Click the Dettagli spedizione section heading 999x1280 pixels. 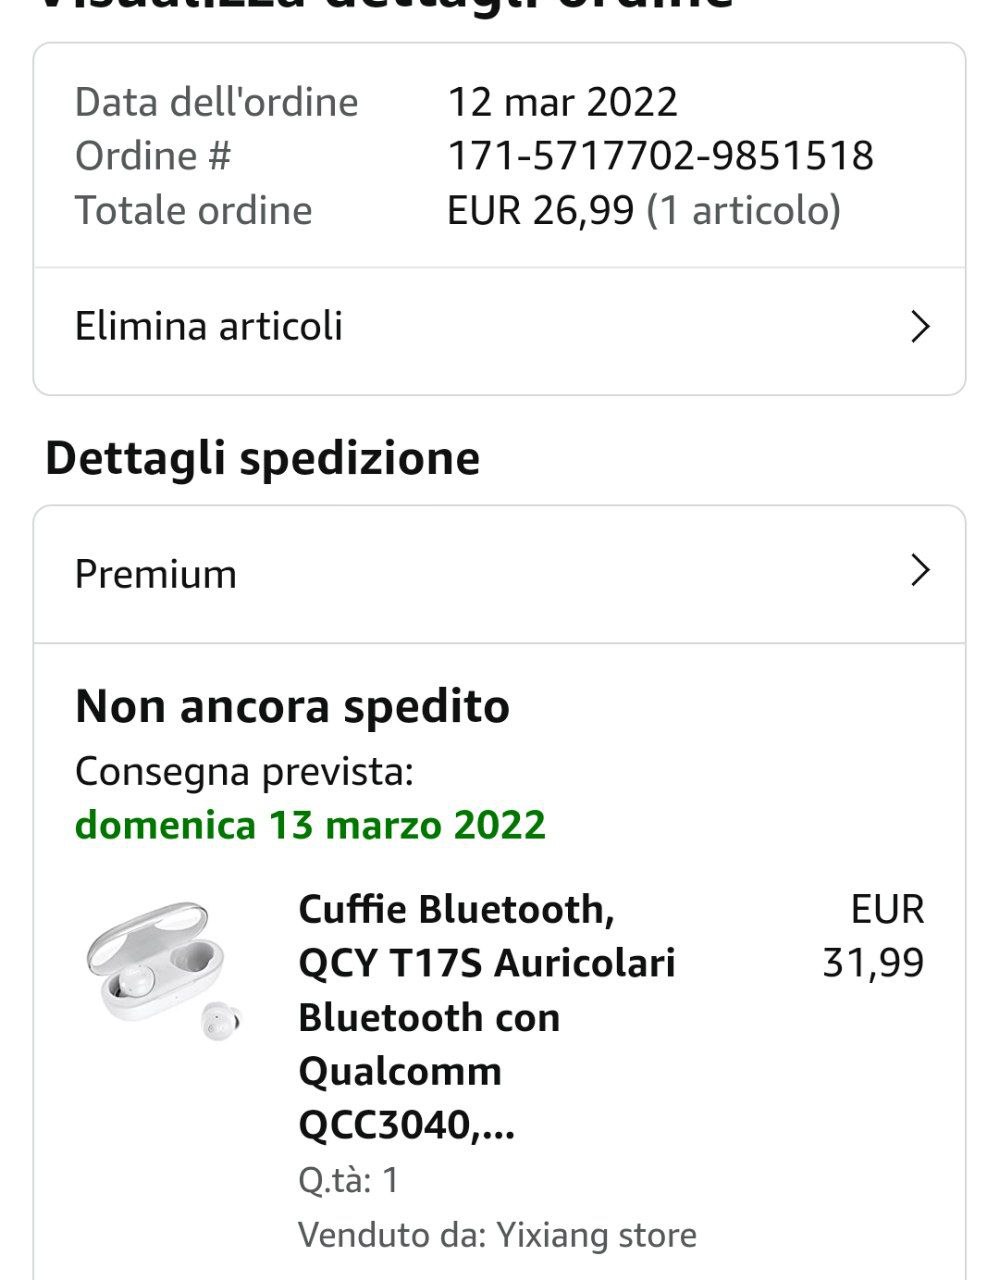pyautogui.click(x=262, y=458)
